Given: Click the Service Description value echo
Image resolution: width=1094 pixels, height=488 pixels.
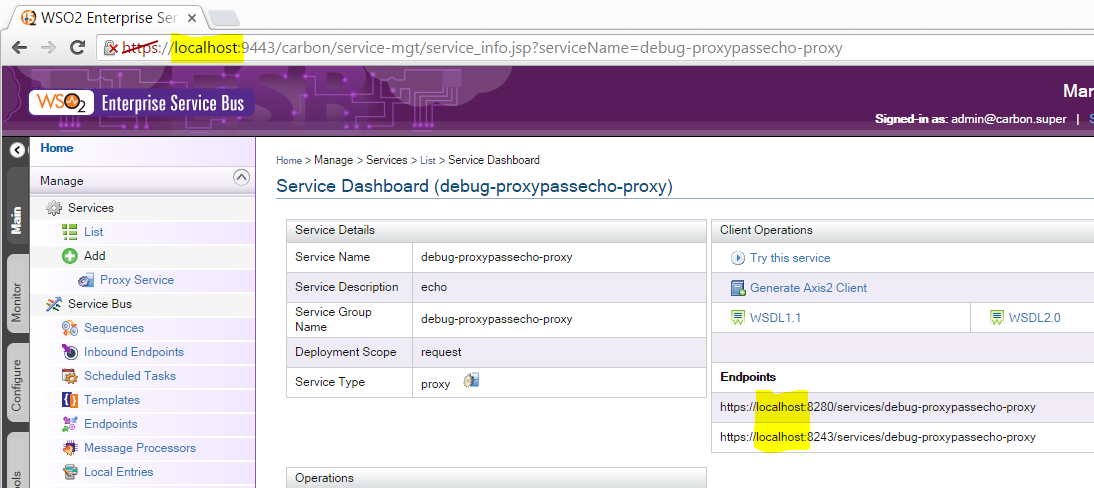Looking at the screenshot, I should point(434,287).
